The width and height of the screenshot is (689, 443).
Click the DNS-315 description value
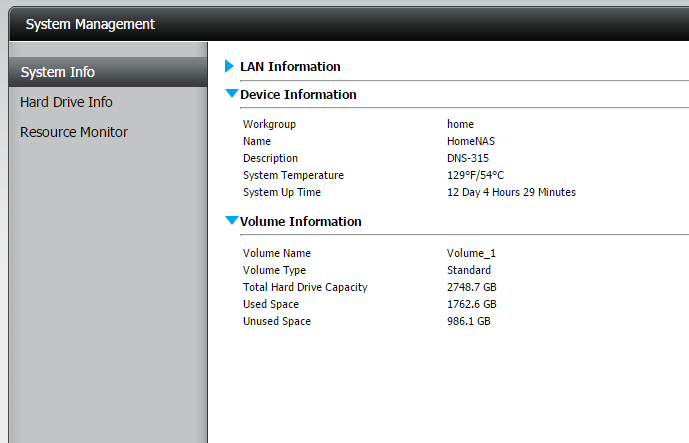pos(470,158)
